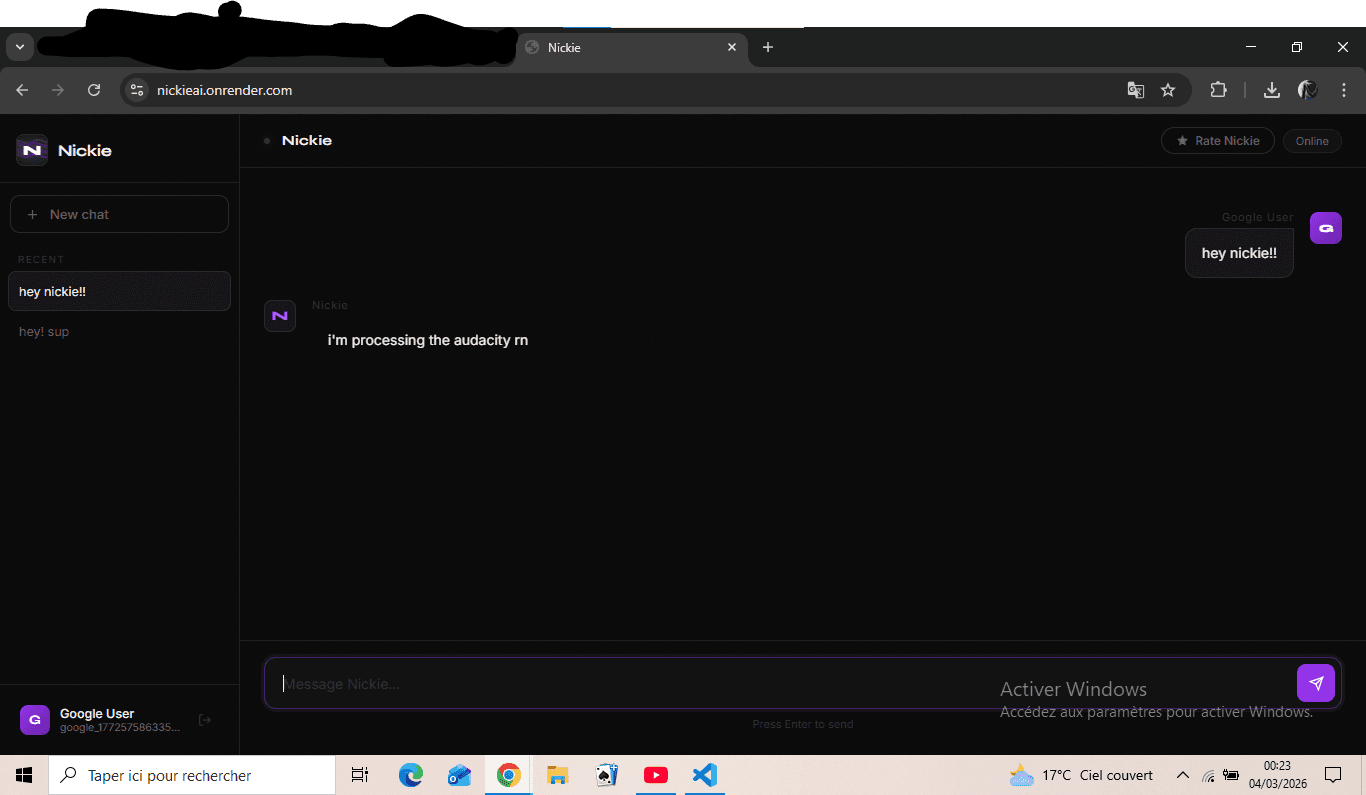The width and height of the screenshot is (1366, 795).
Task: Bookmark the page with the star icon
Action: point(1169,90)
